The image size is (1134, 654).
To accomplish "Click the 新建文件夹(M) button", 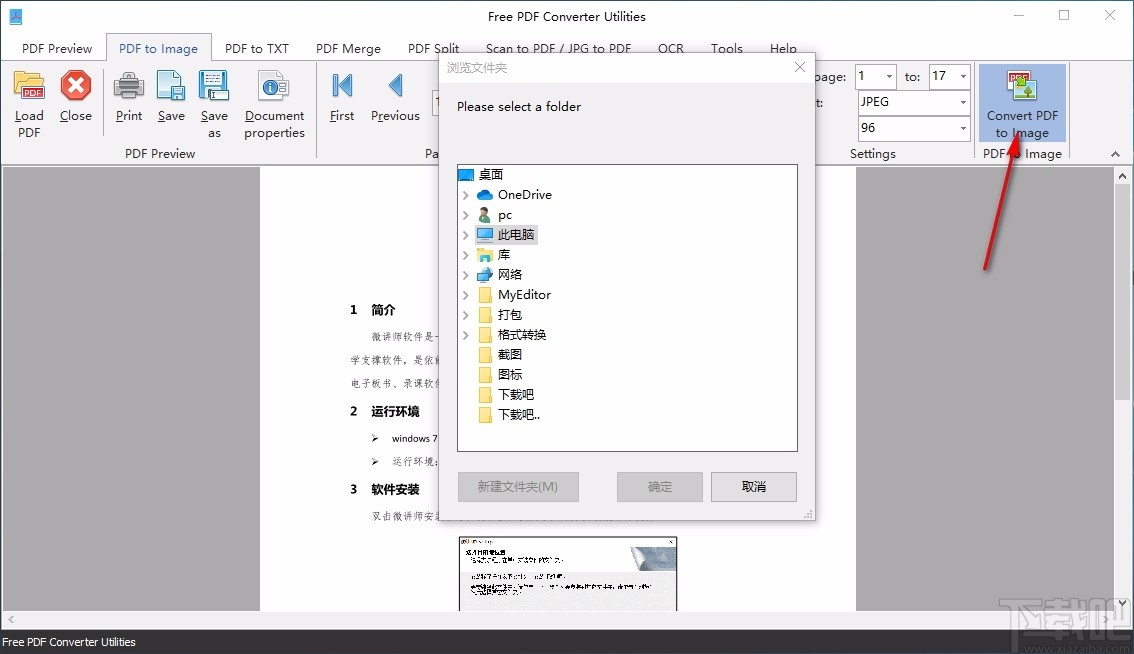I will tap(518, 487).
